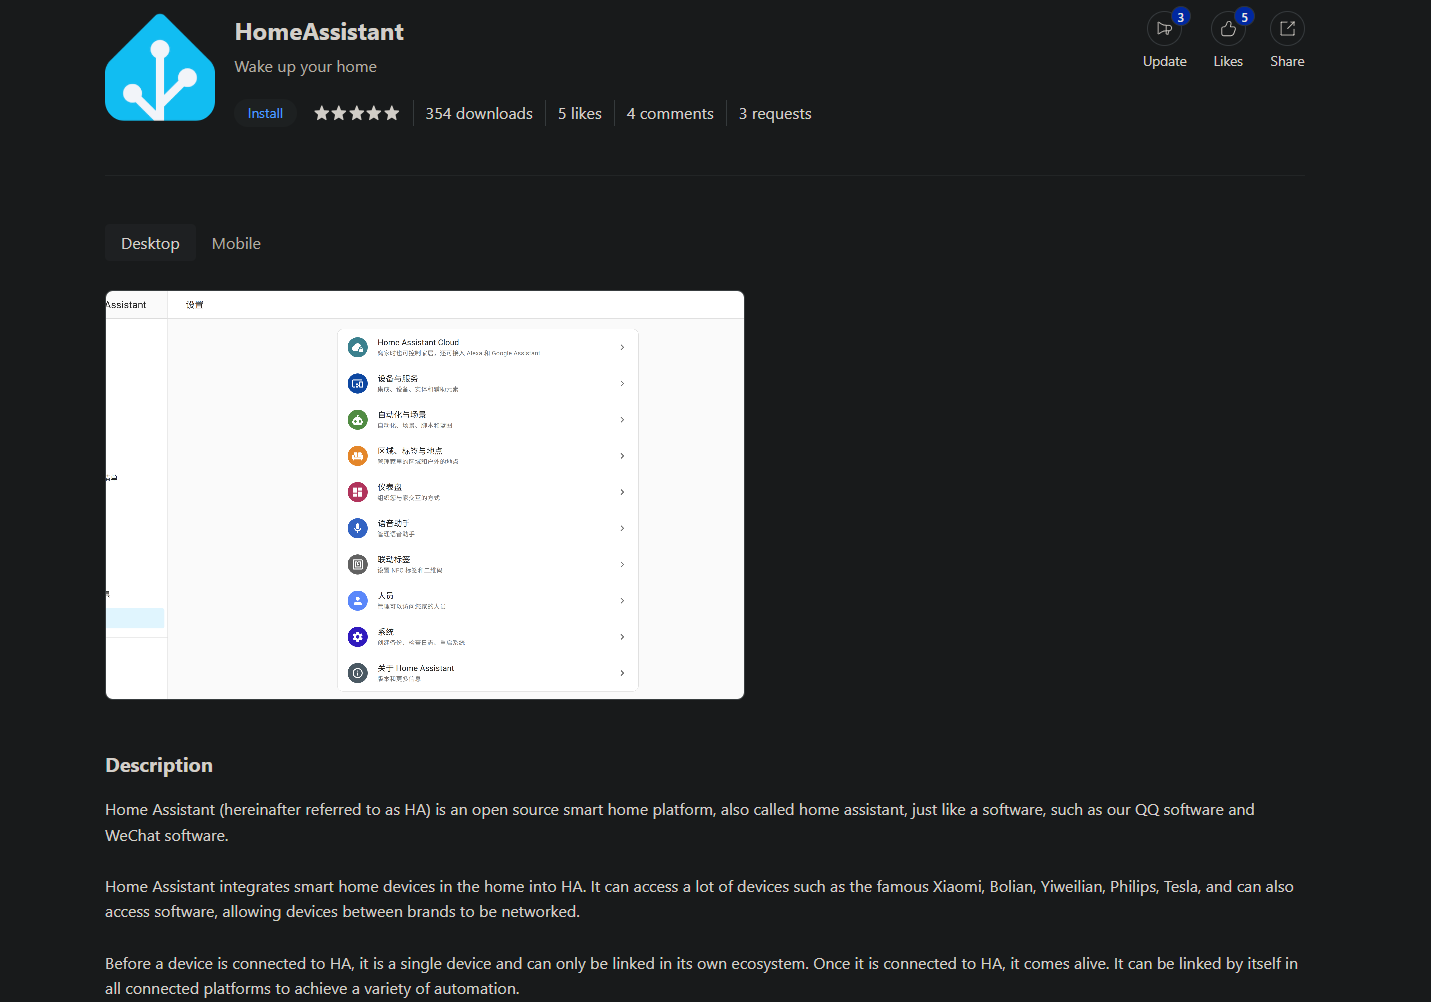Viewport: 1431px width, 1002px height.
Task: Click the Description heading
Action: click(x=159, y=765)
